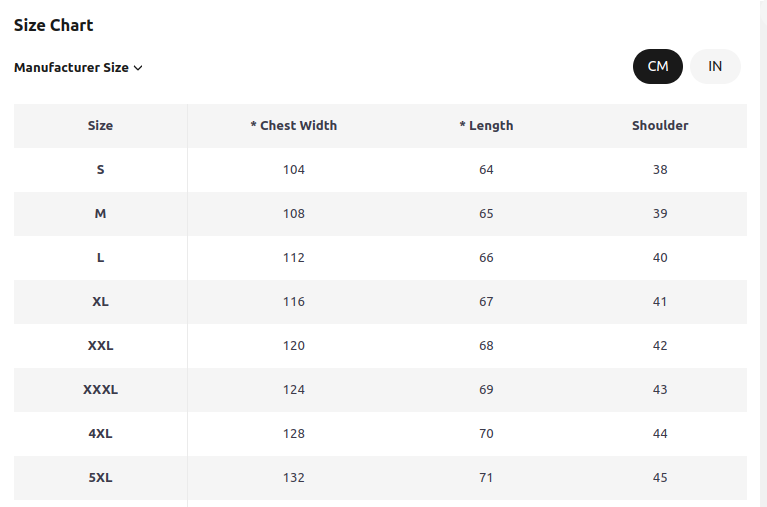Click the chevron next to Manufacturer Size
767x507 pixels.
pos(138,68)
